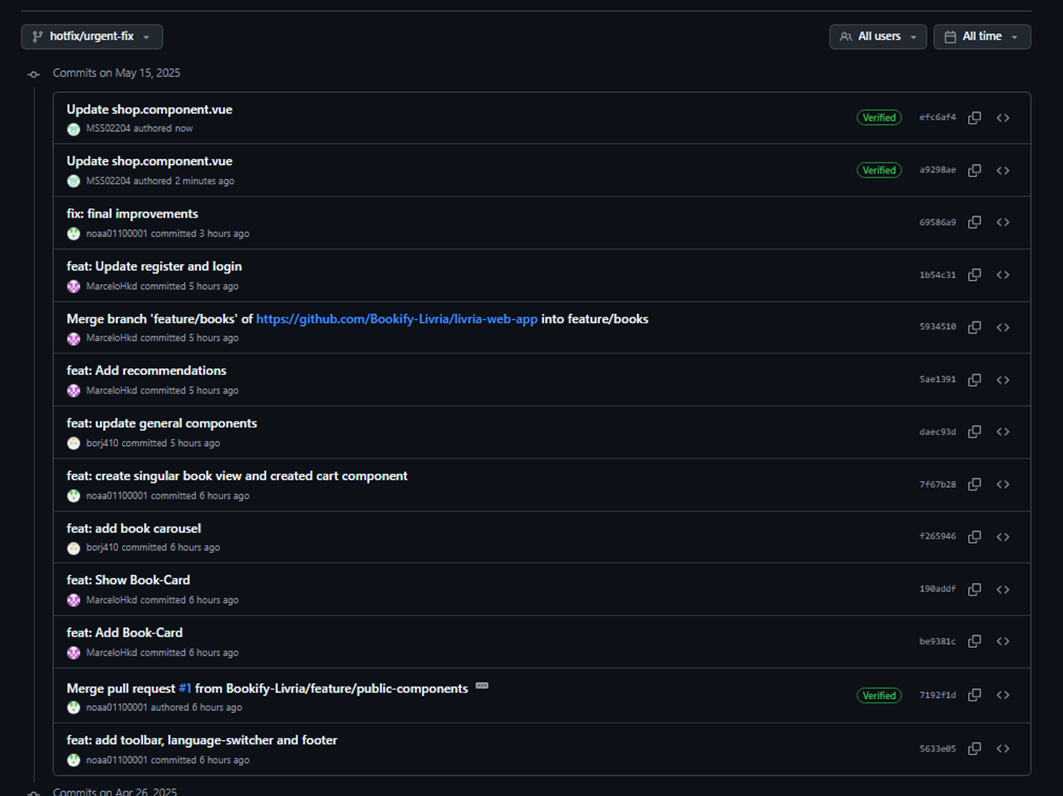
Task: Copy full SHA for commit 7192f1d
Action: click(974, 695)
